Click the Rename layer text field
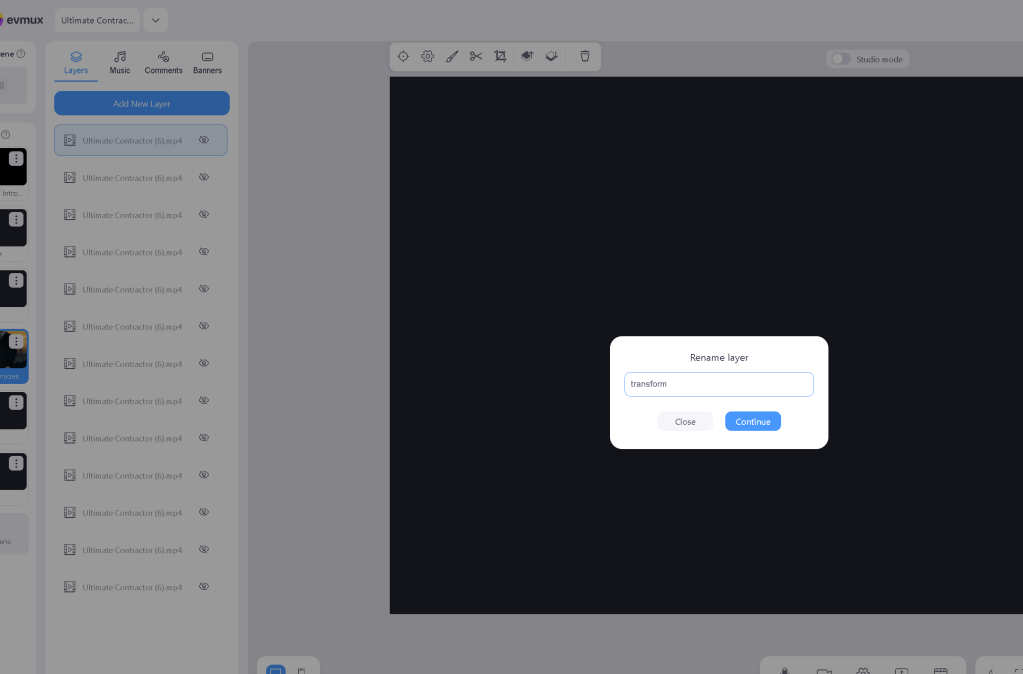The image size is (1023, 674). pyautogui.click(x=718, y=384)
